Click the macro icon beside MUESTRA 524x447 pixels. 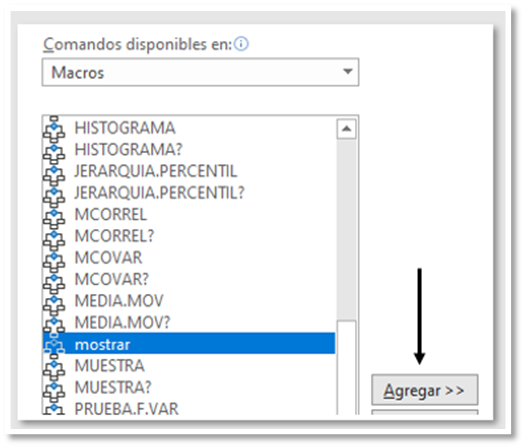point(54,366)
